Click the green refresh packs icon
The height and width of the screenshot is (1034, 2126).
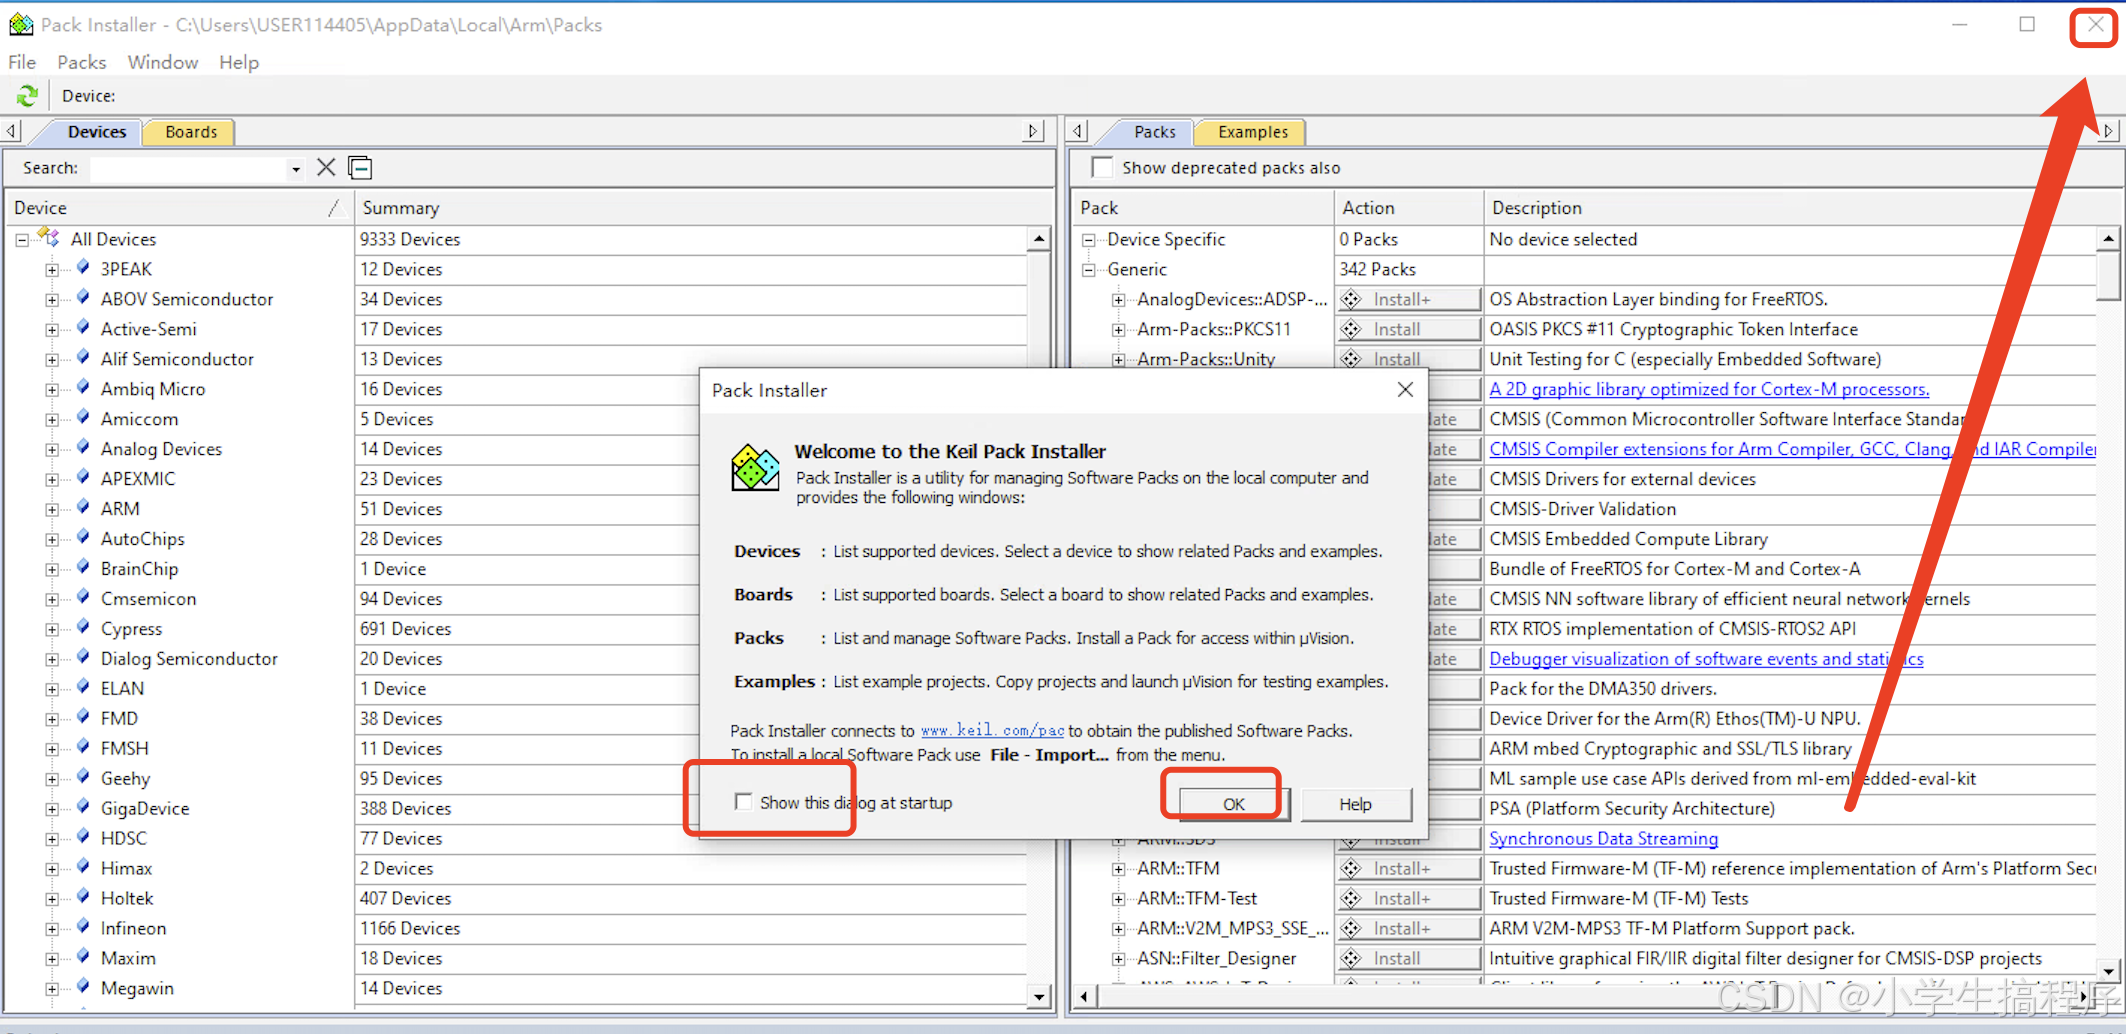tap(27, 96)
